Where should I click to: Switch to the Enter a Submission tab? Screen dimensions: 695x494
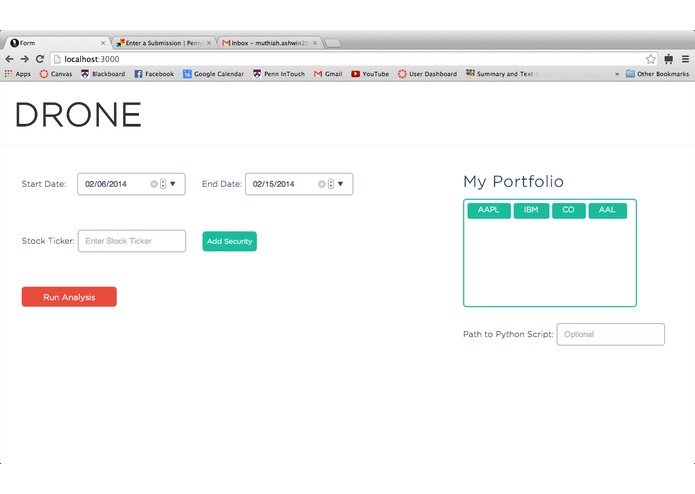(163, 43)
